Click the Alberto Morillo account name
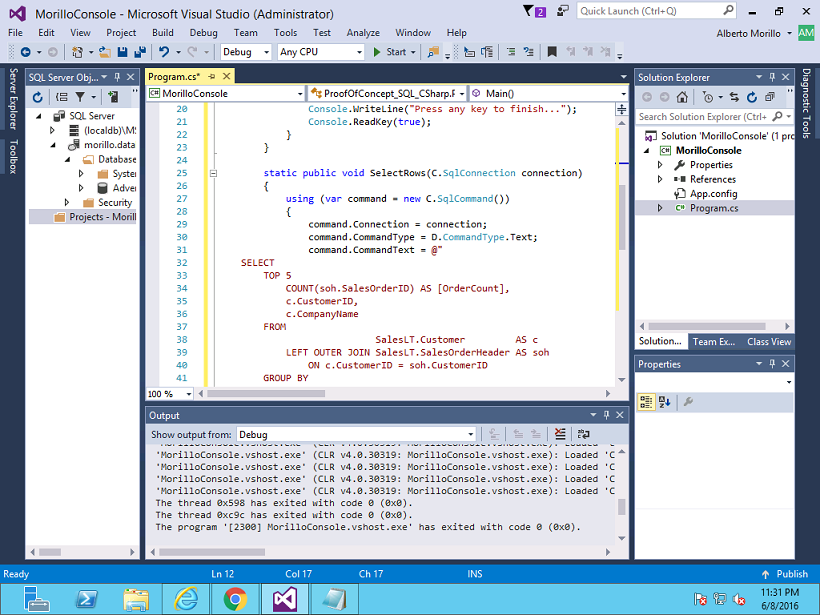 [748, 33]
